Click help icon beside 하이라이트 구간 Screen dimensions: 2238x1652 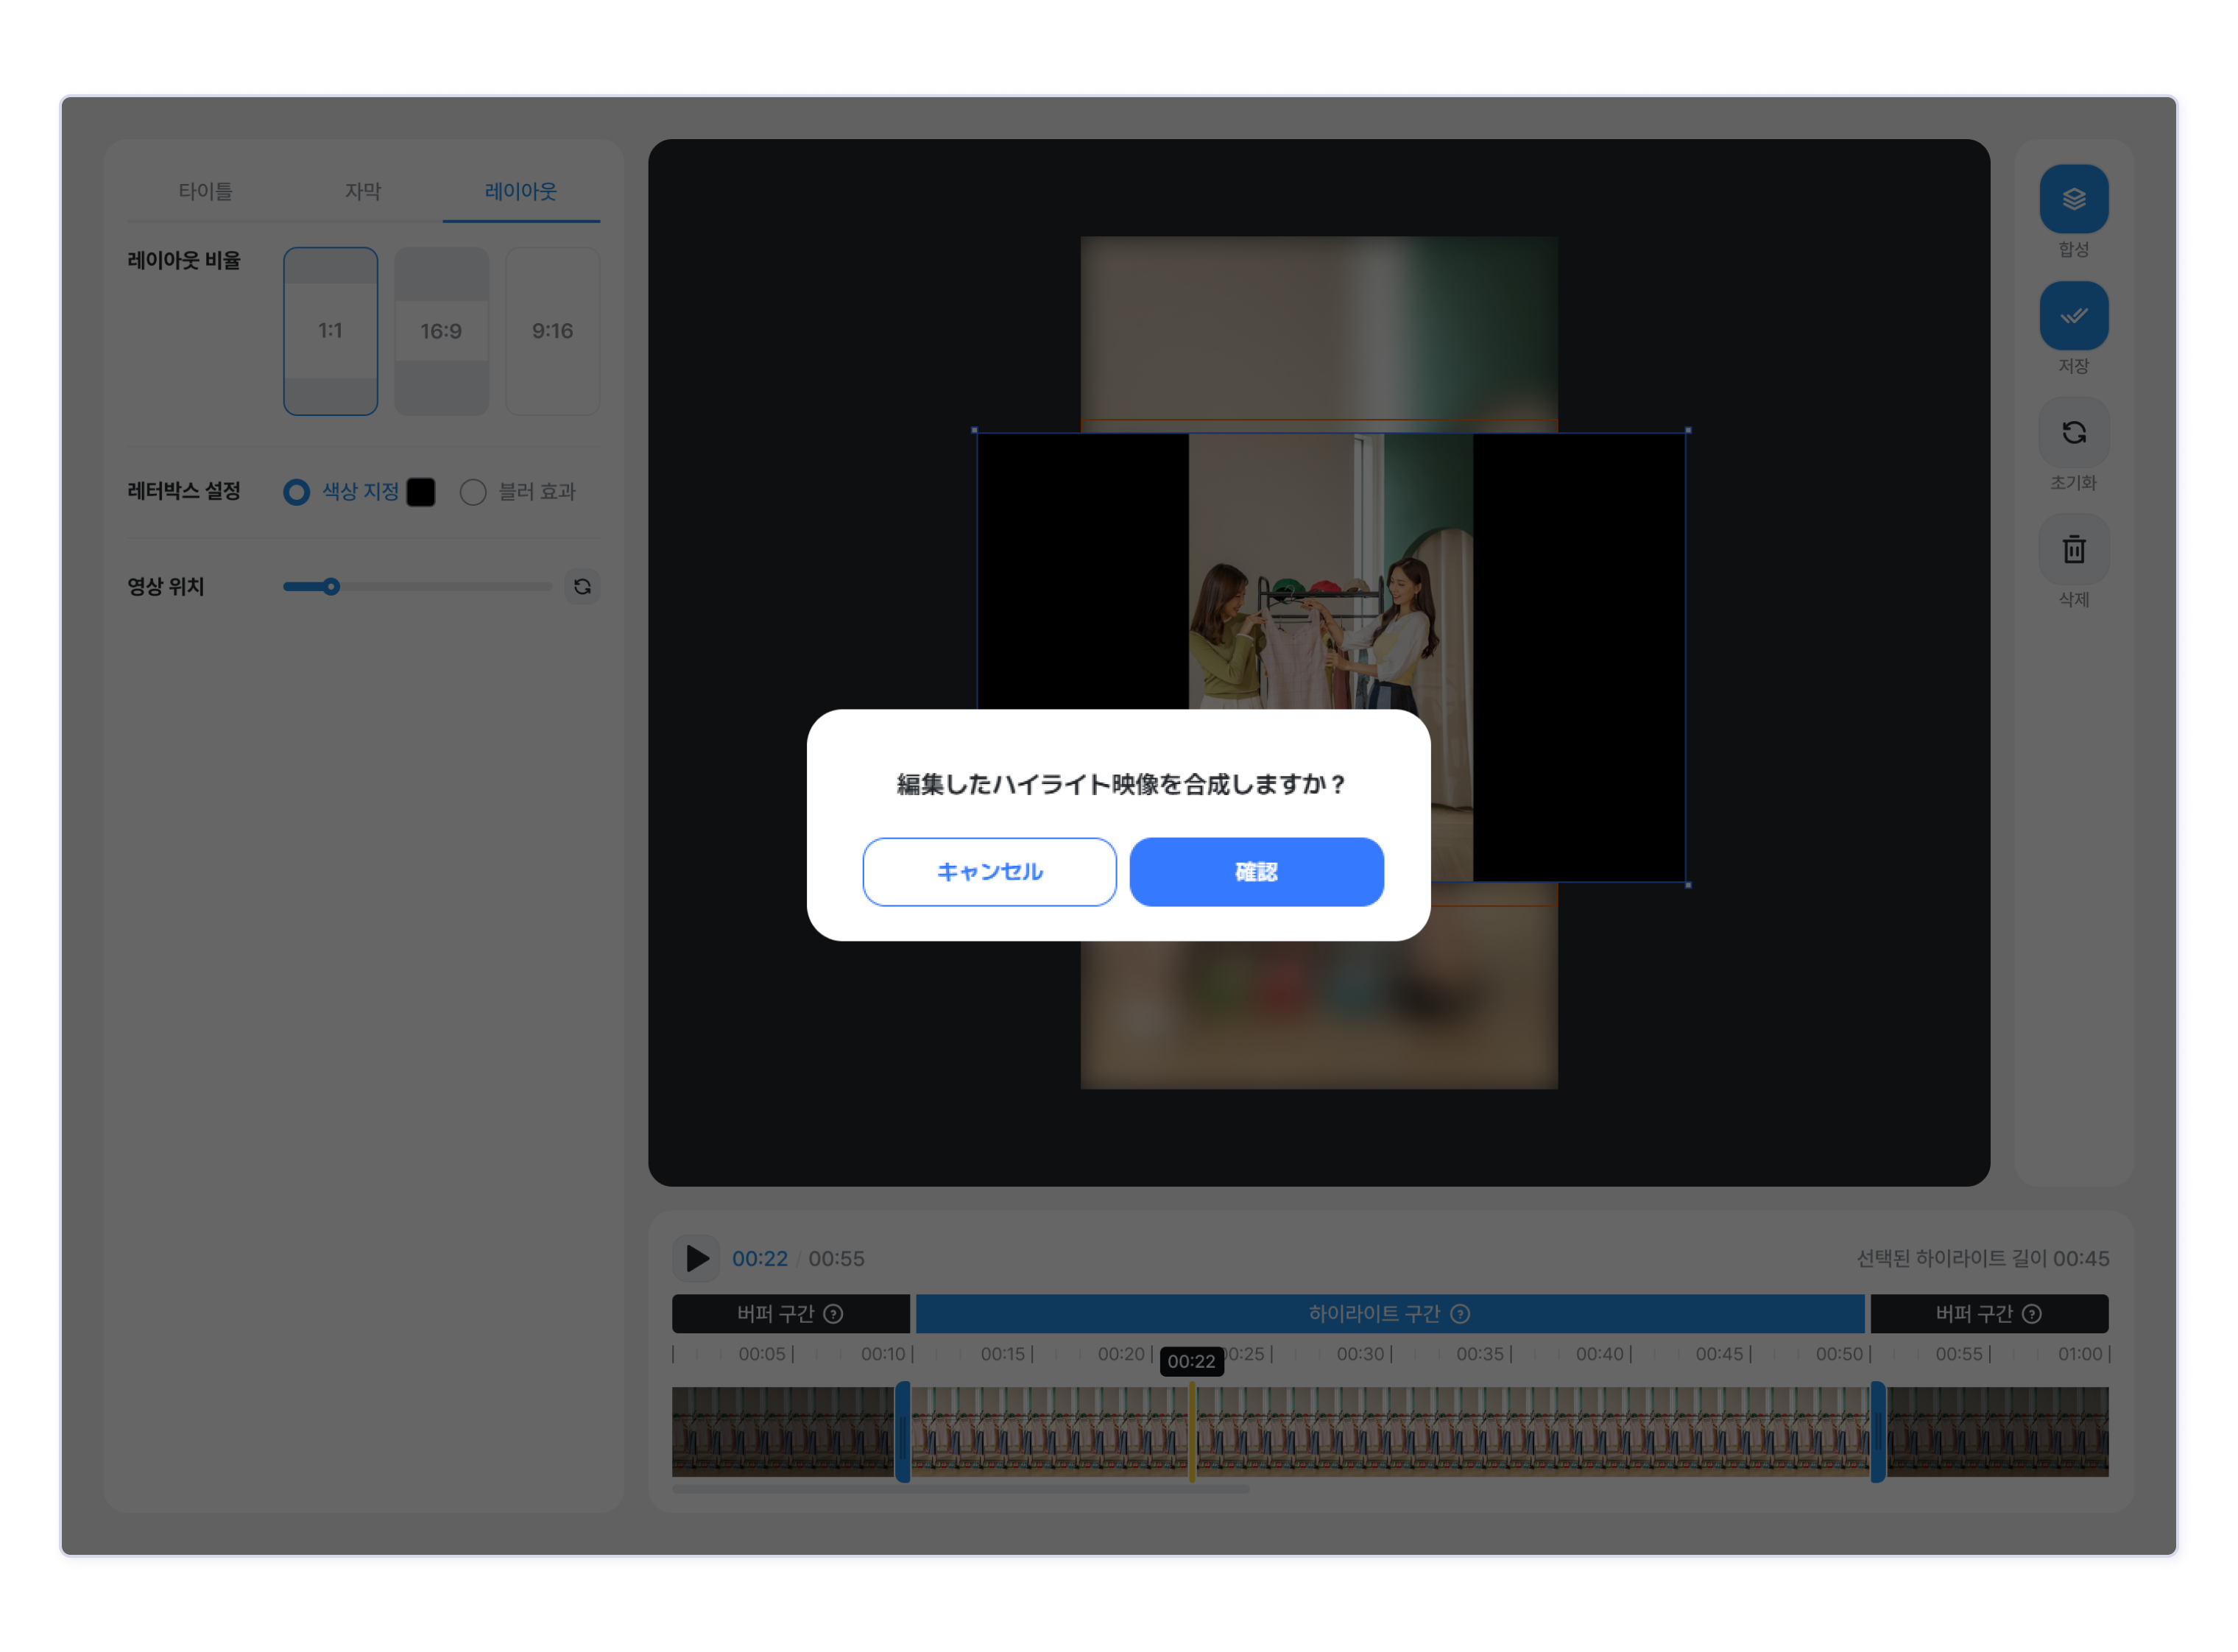pos(1460,1314)
